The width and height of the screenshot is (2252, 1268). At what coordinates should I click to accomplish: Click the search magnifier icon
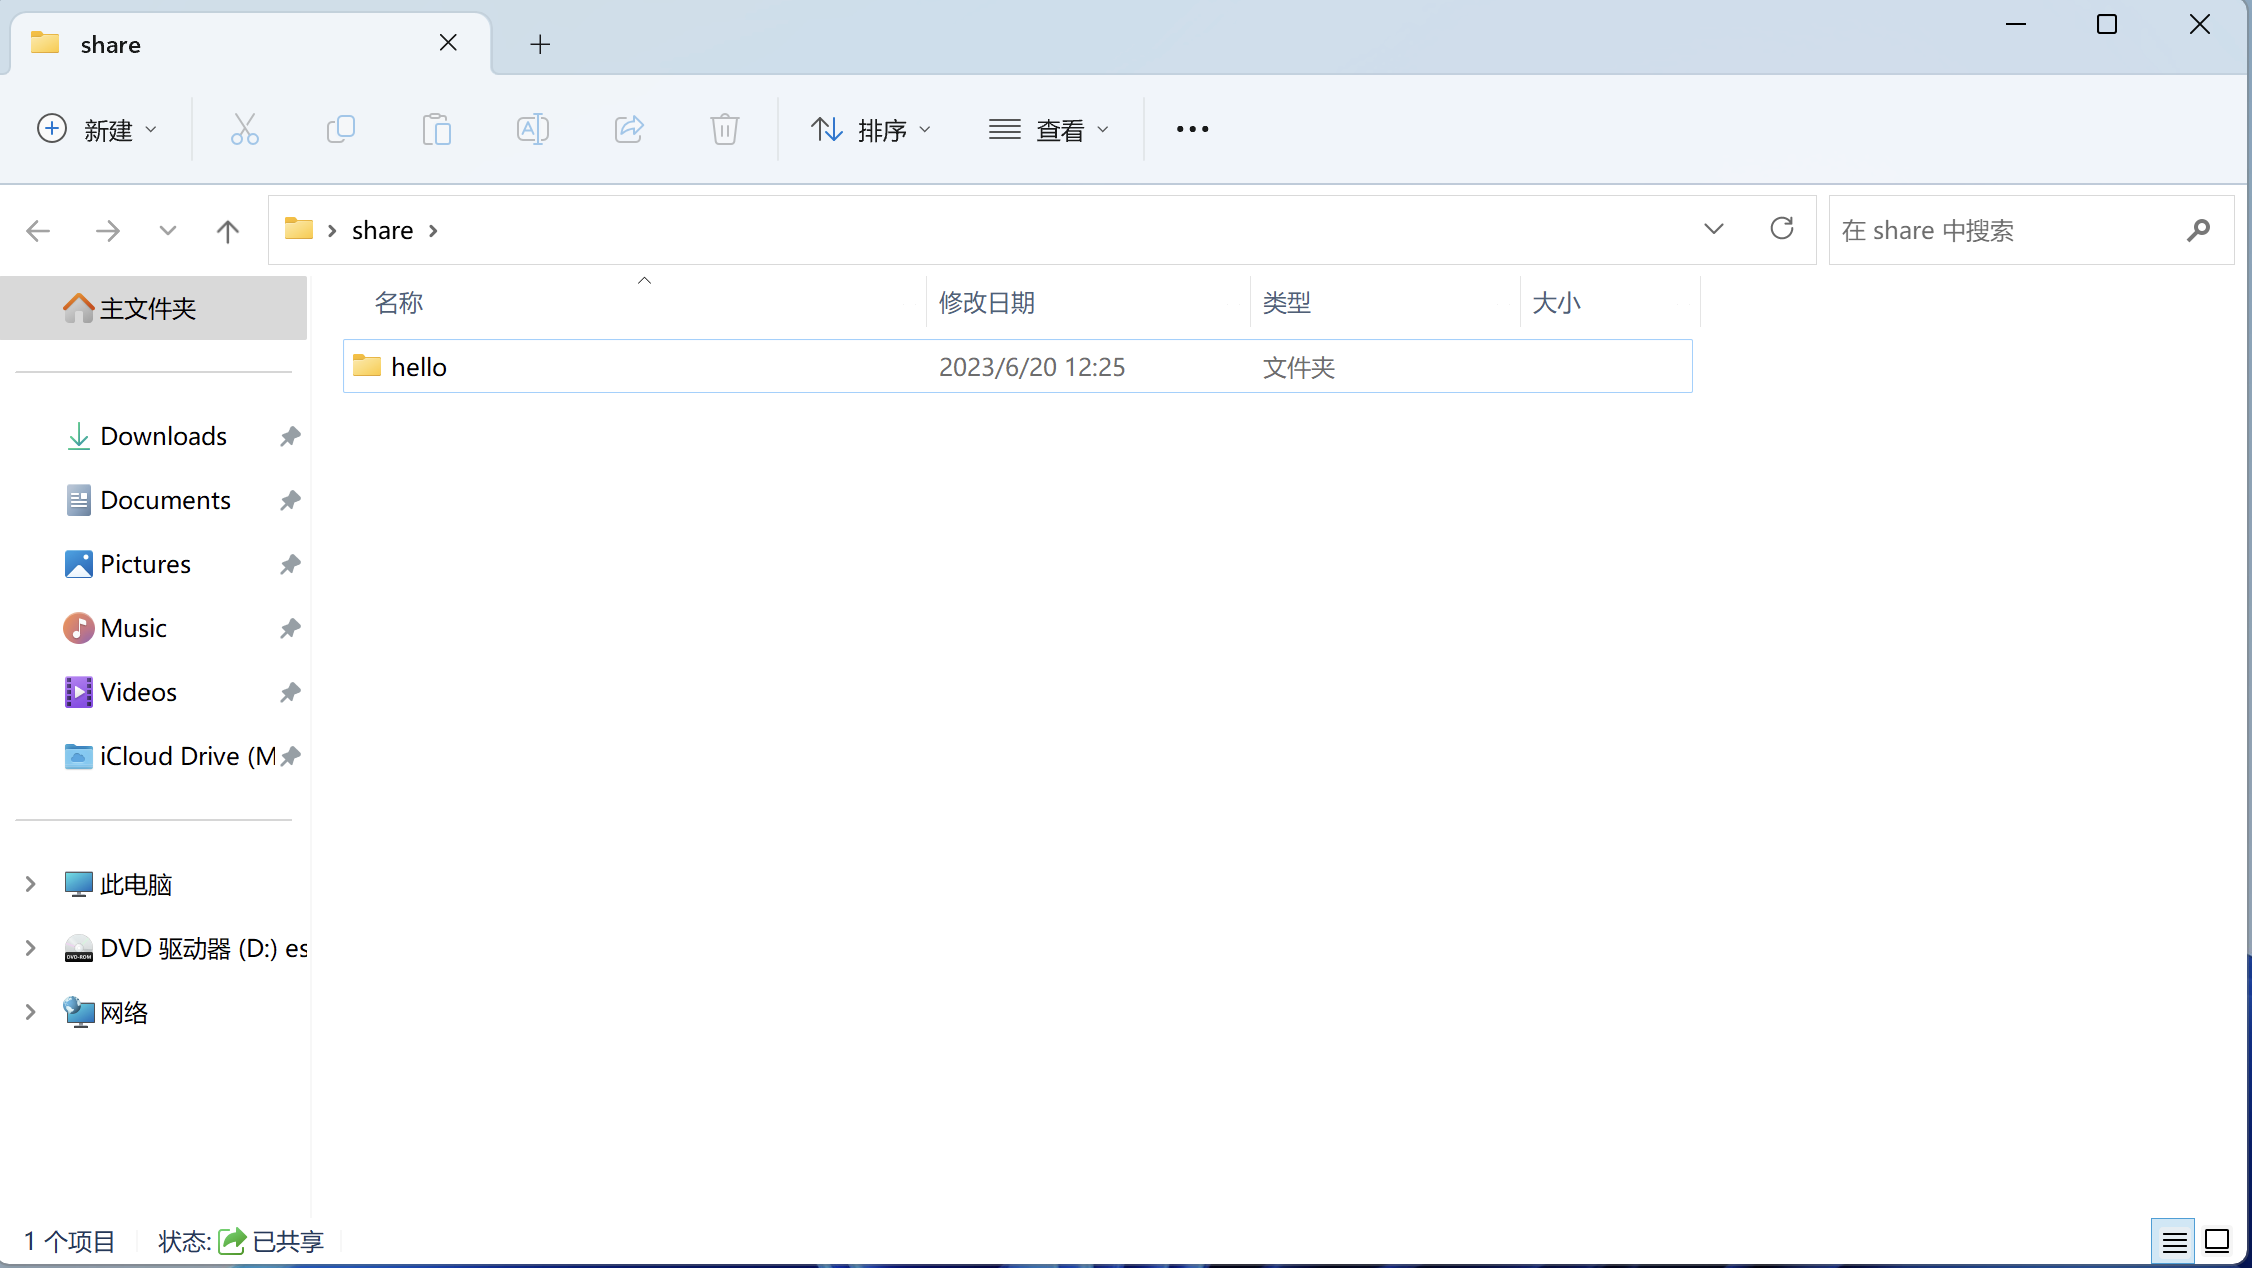[2198, 231]
